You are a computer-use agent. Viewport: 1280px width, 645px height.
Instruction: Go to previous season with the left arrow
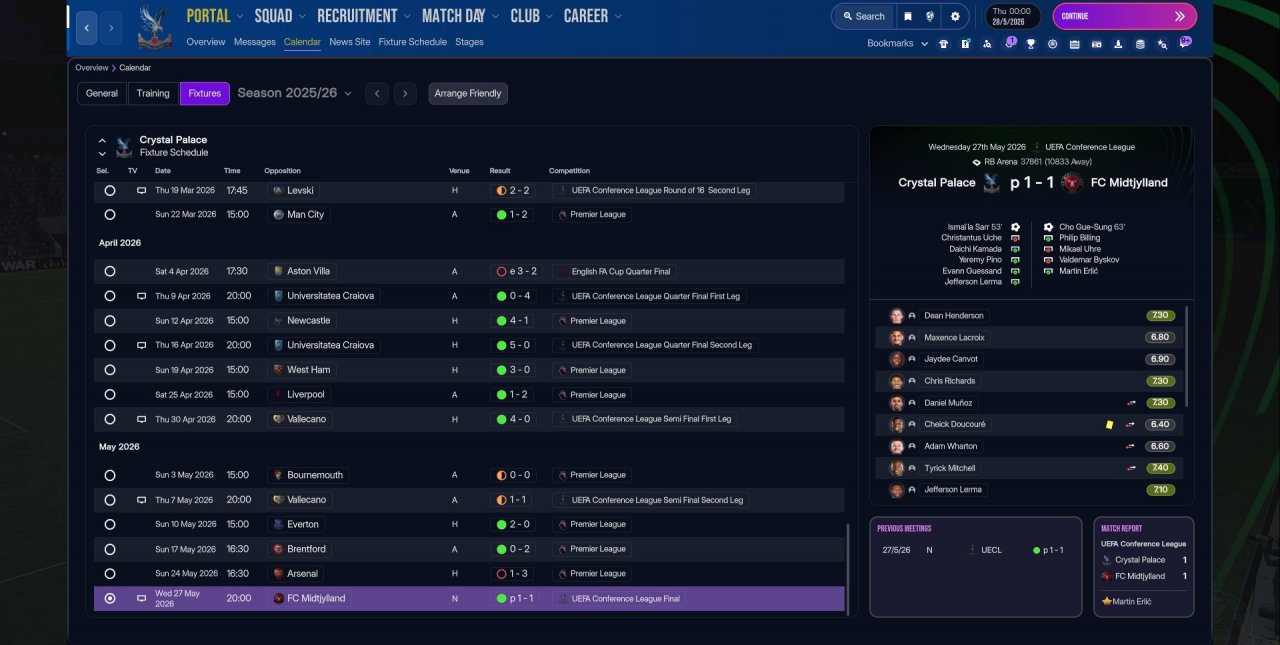point(376,93)
